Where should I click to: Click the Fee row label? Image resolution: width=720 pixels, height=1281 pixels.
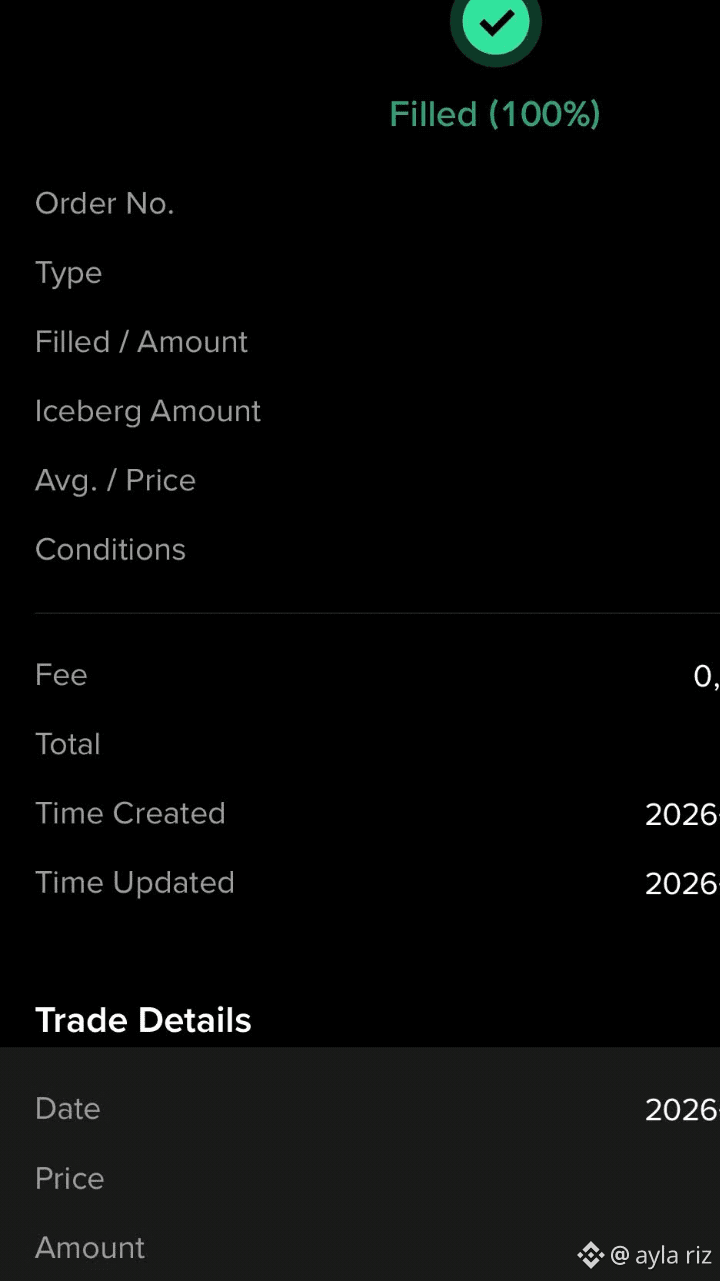coord(61,675)
